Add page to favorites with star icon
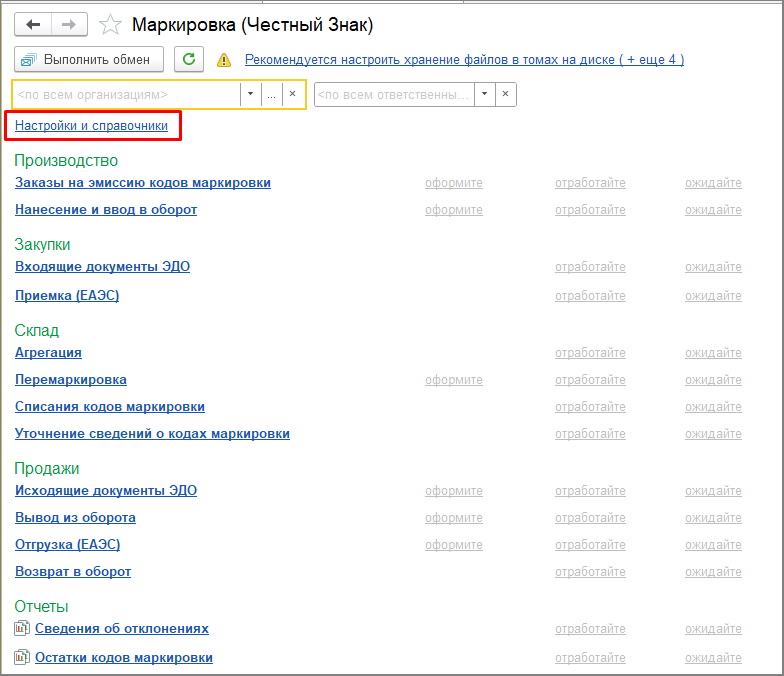The width and height of the screenshot is (784, 676). pos(110,24)
